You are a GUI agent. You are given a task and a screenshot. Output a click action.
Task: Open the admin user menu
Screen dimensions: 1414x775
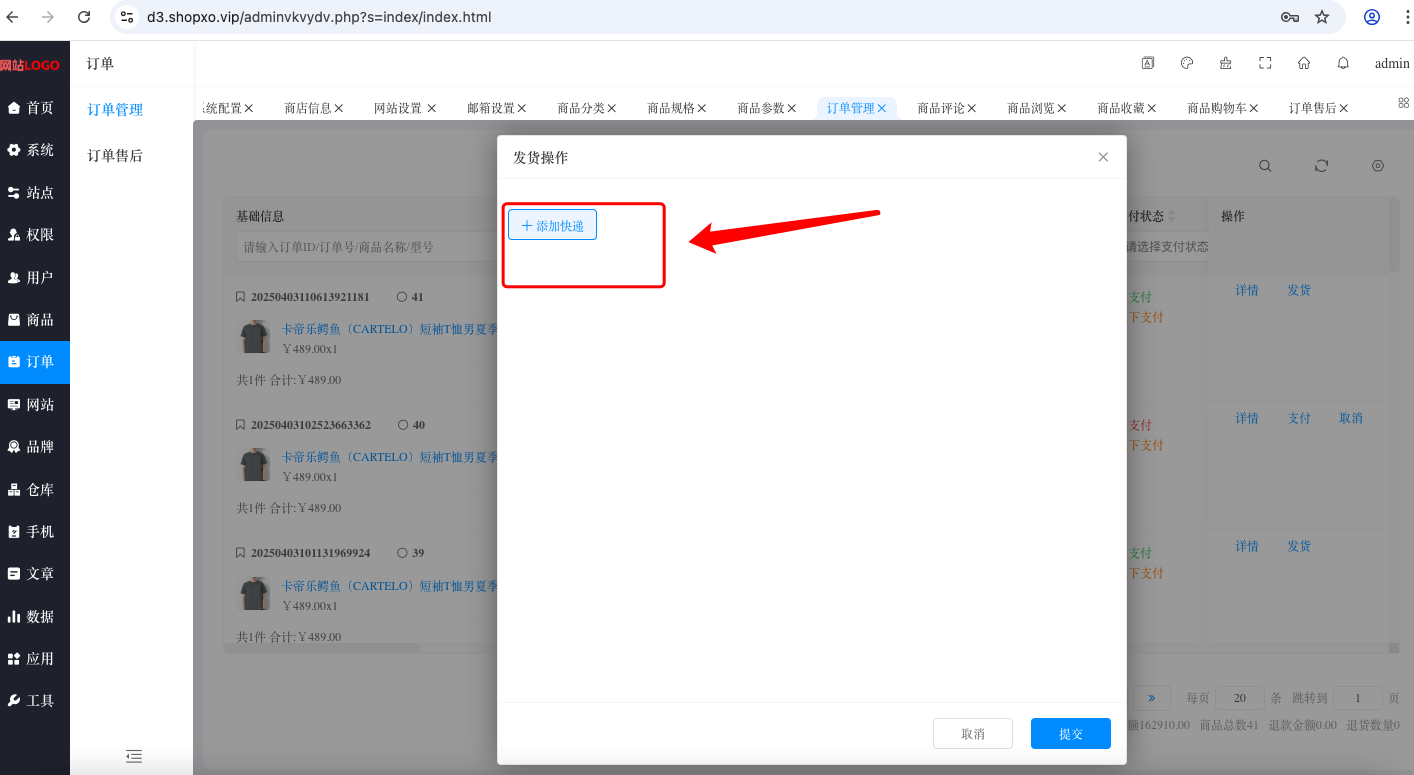click(x=1392, y=63)
